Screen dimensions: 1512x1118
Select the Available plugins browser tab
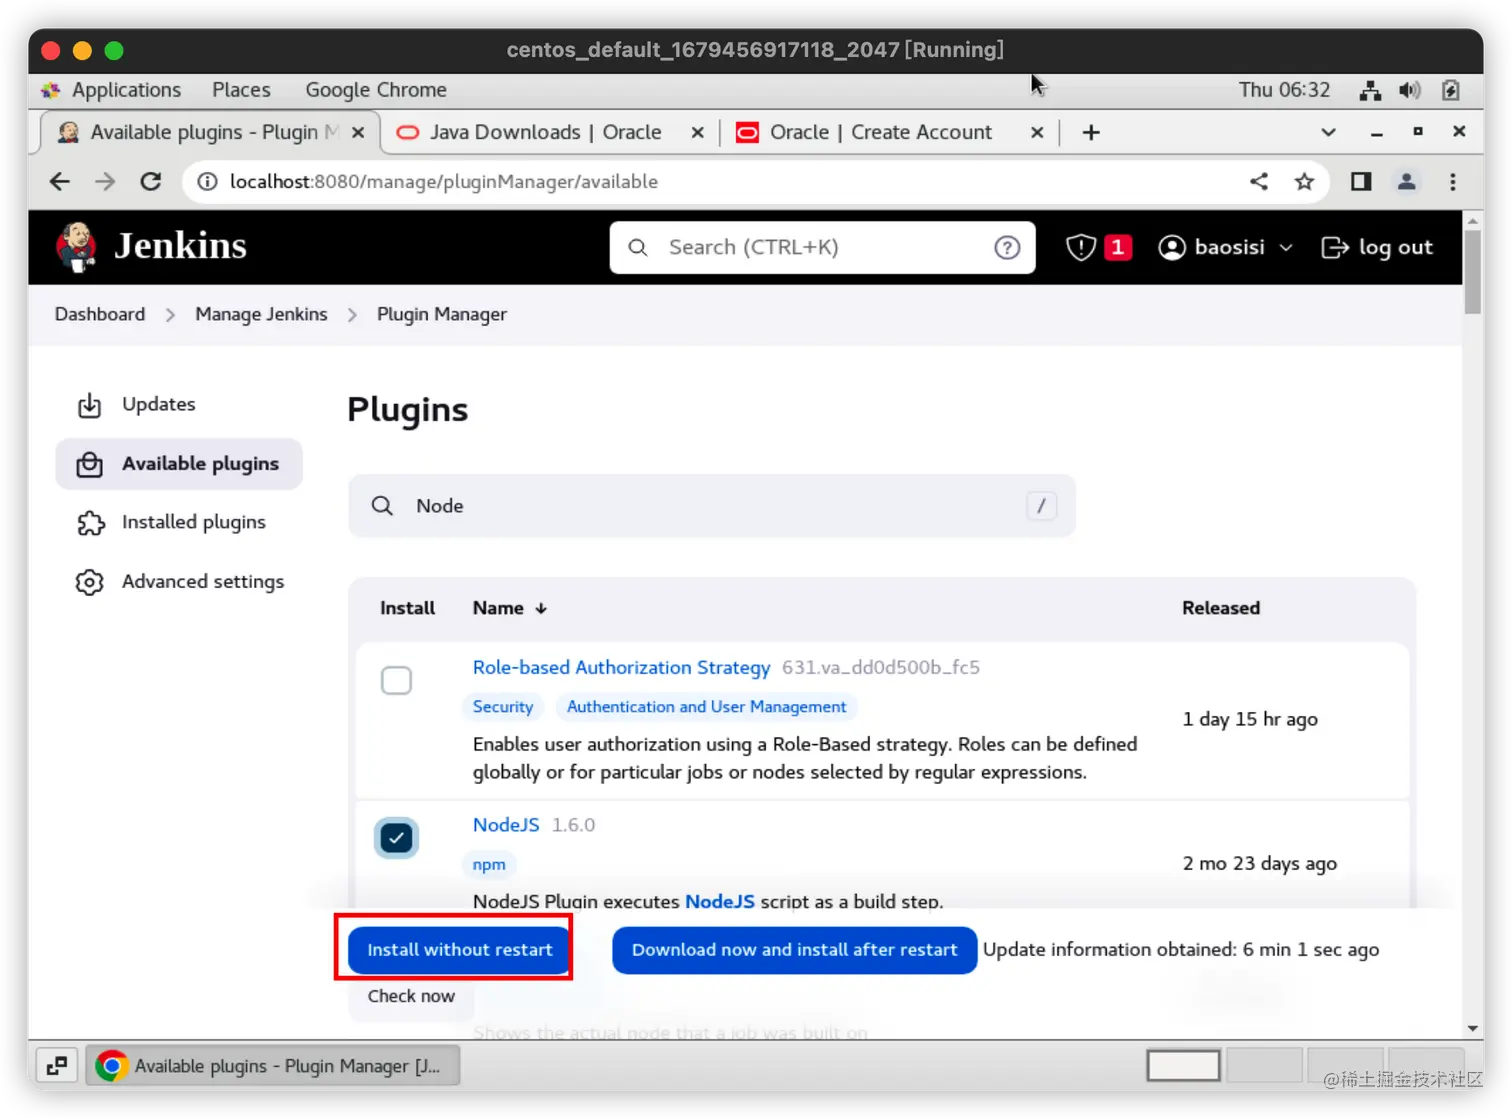coord(210,132)
